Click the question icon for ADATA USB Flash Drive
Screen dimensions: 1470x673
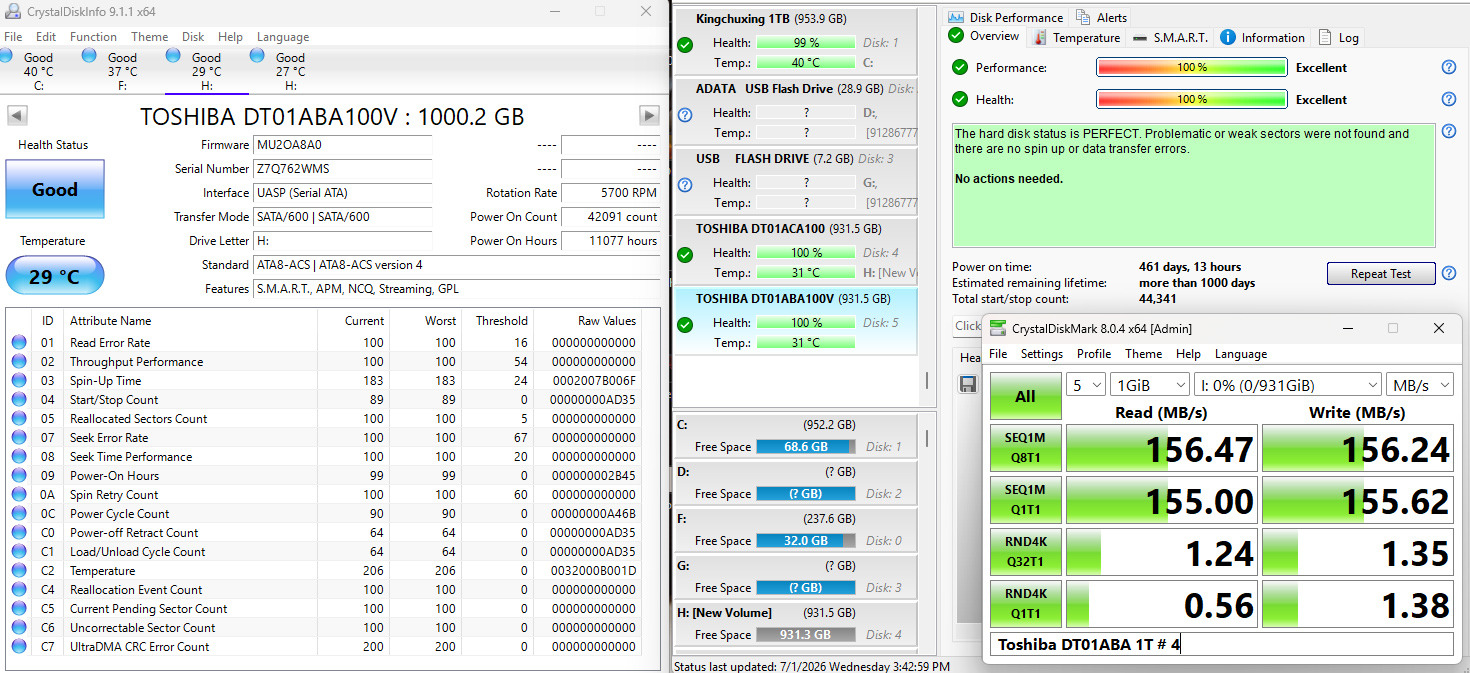[x=685, y=114]
